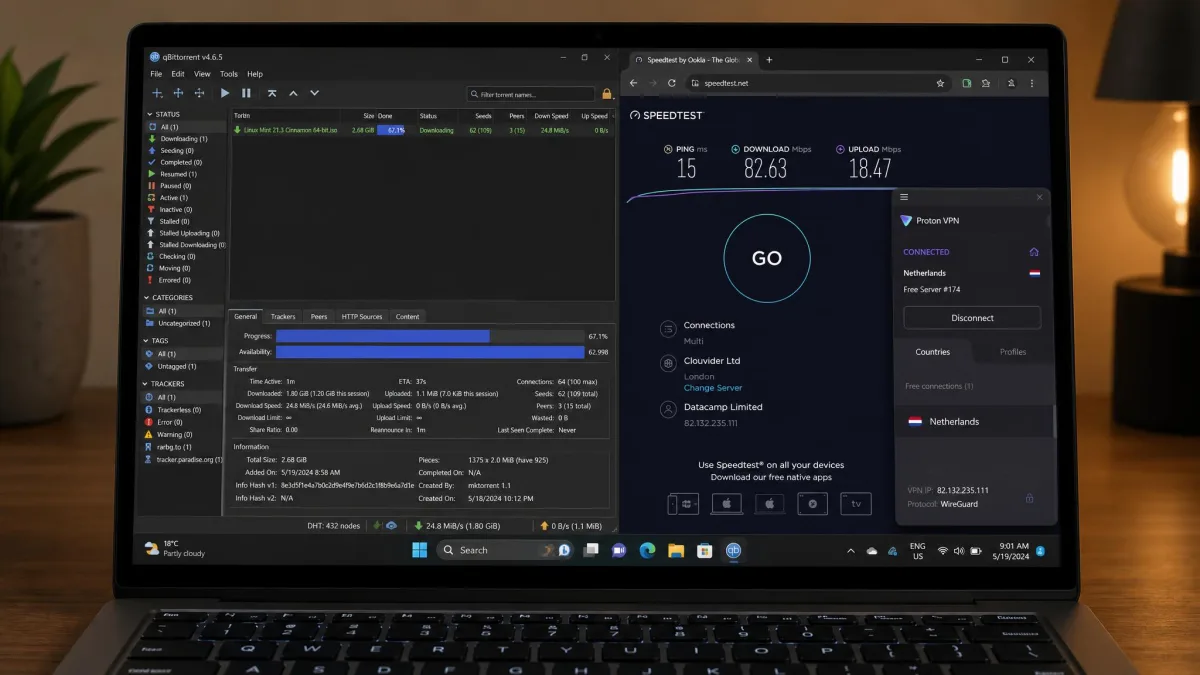Disconnect from Proton VPN

[x=972, y=318]
